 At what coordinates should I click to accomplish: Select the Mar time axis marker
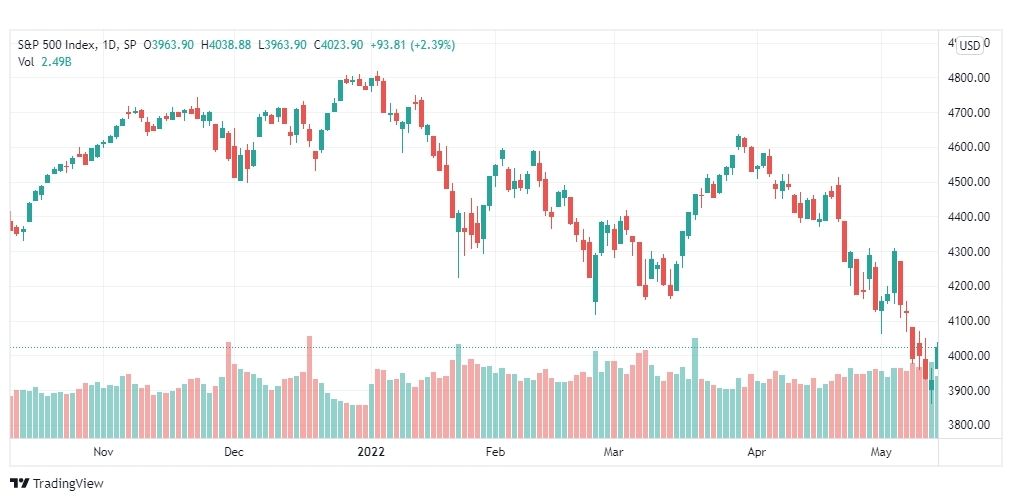coord(613,452)
